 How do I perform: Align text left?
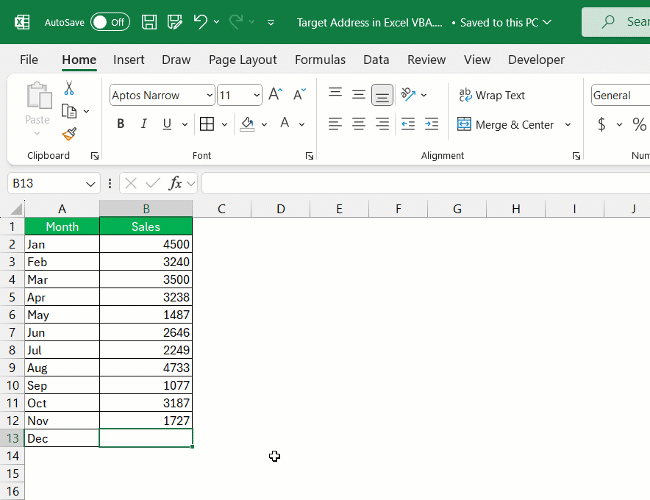(x=335, y=124)
